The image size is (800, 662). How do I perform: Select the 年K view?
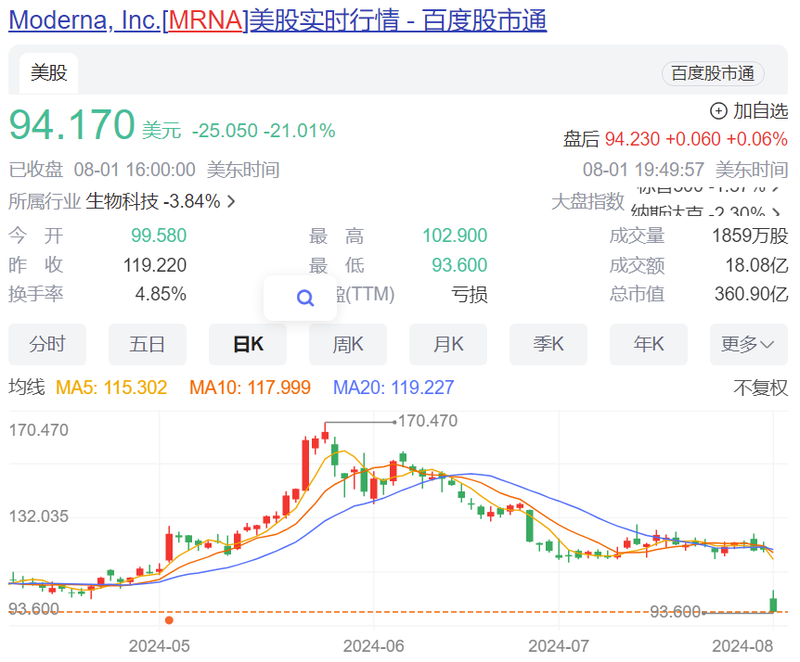(x=648, y=344)
